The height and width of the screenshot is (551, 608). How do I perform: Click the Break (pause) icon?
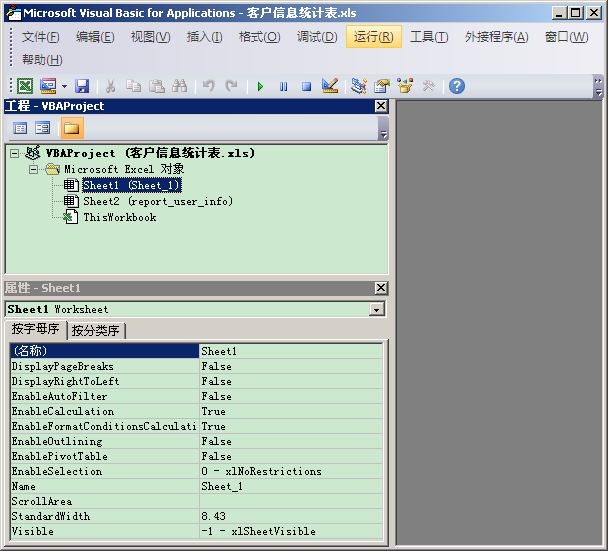point(283,86)
